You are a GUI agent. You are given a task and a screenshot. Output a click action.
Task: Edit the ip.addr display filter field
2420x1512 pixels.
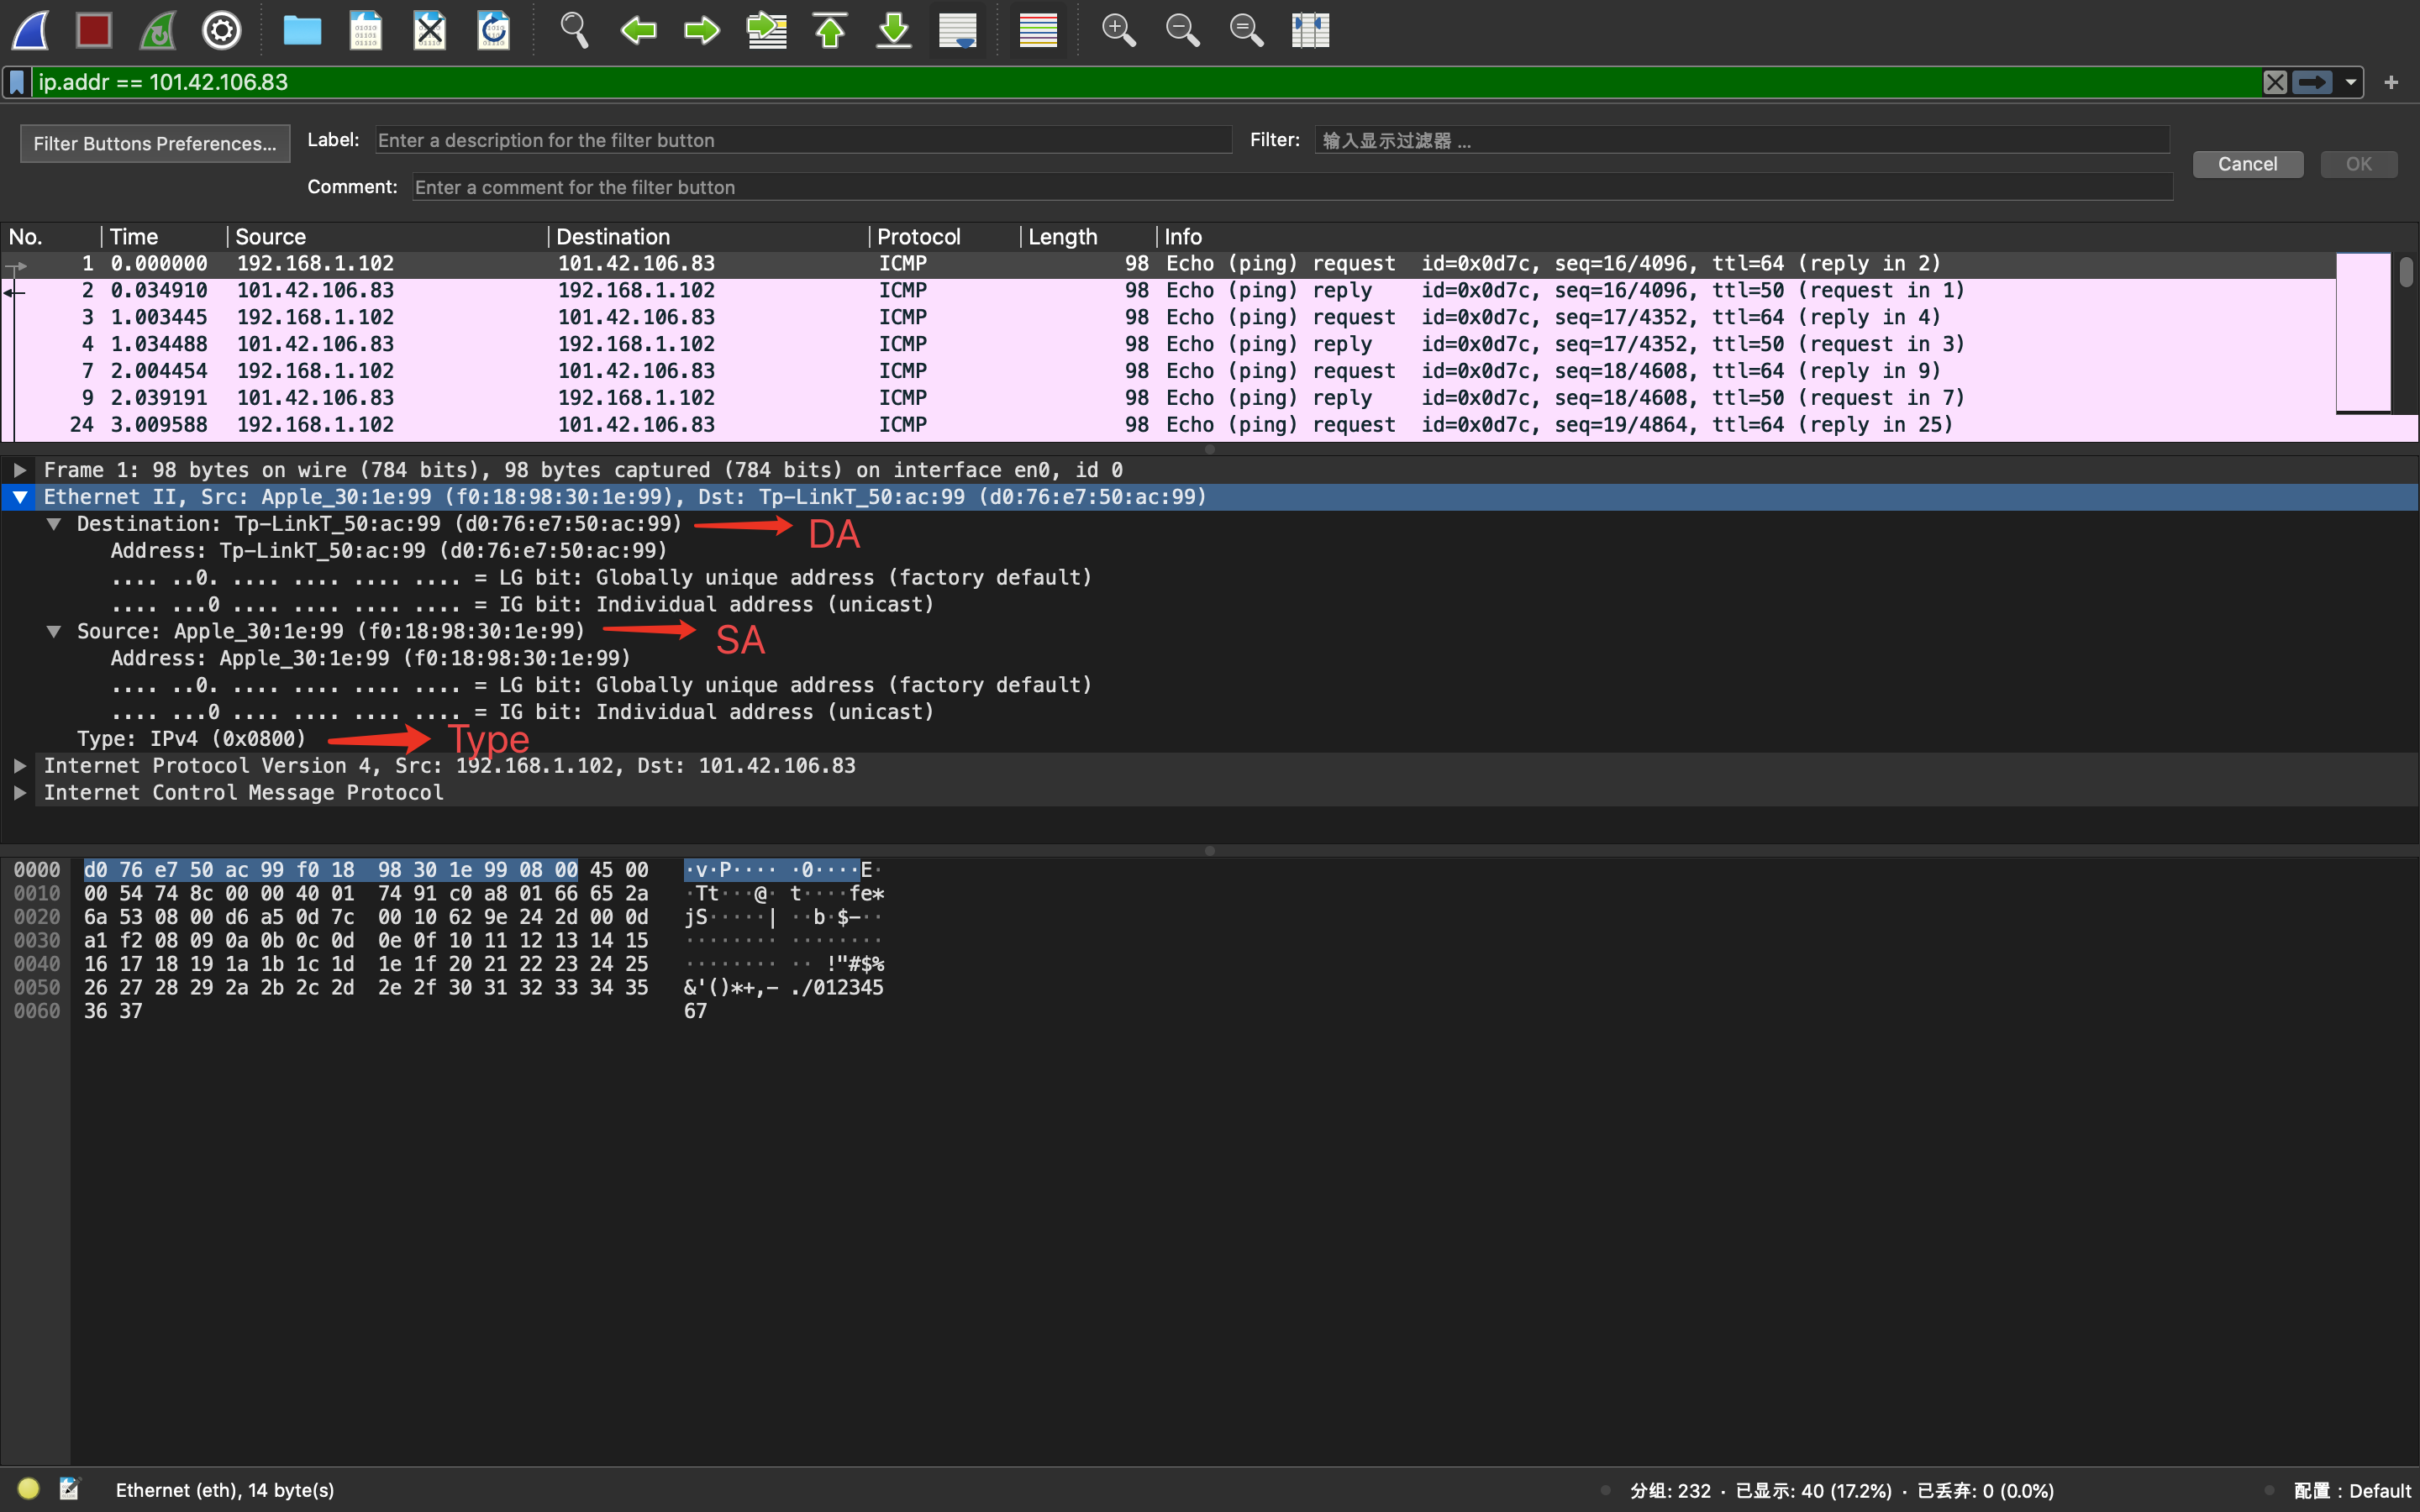click(x=1145, y=82)
